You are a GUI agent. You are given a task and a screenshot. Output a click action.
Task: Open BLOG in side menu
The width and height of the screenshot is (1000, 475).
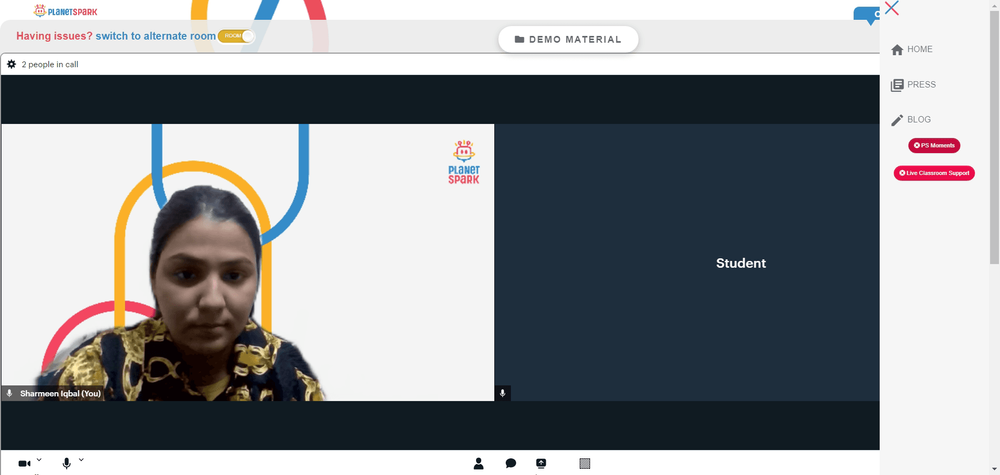coord(911,120)
